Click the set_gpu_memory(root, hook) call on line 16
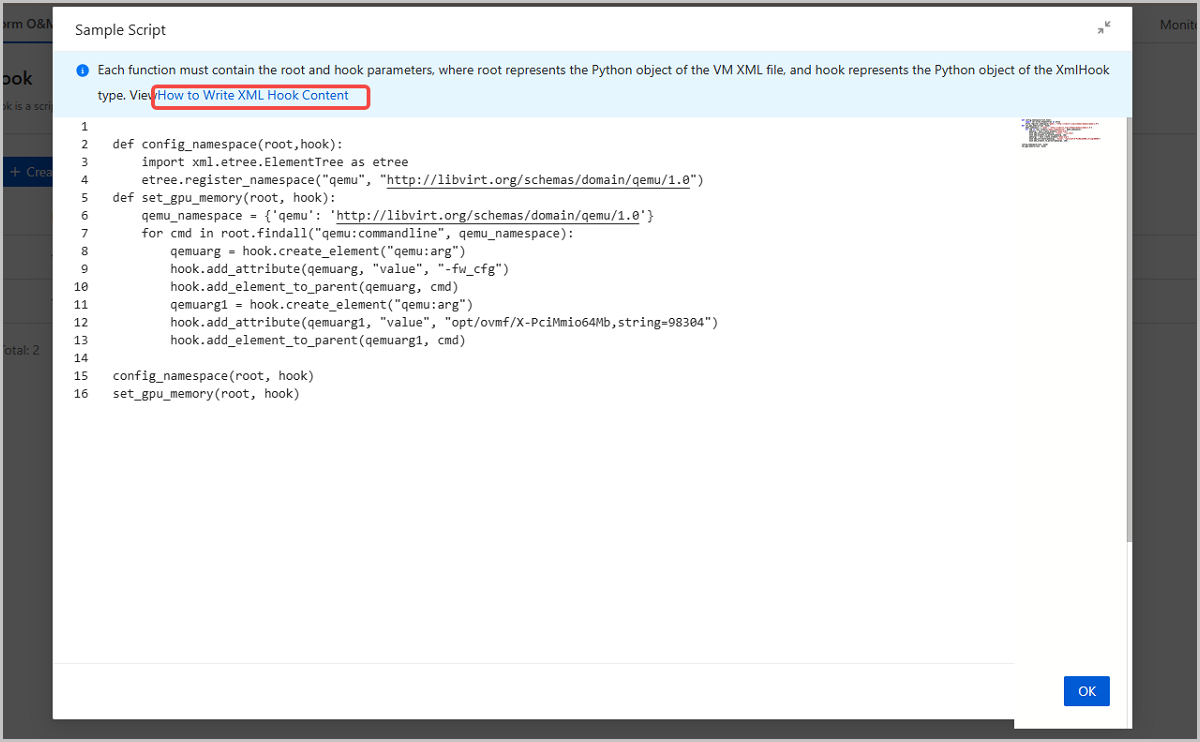1200x742 pixels. (205, 394)
